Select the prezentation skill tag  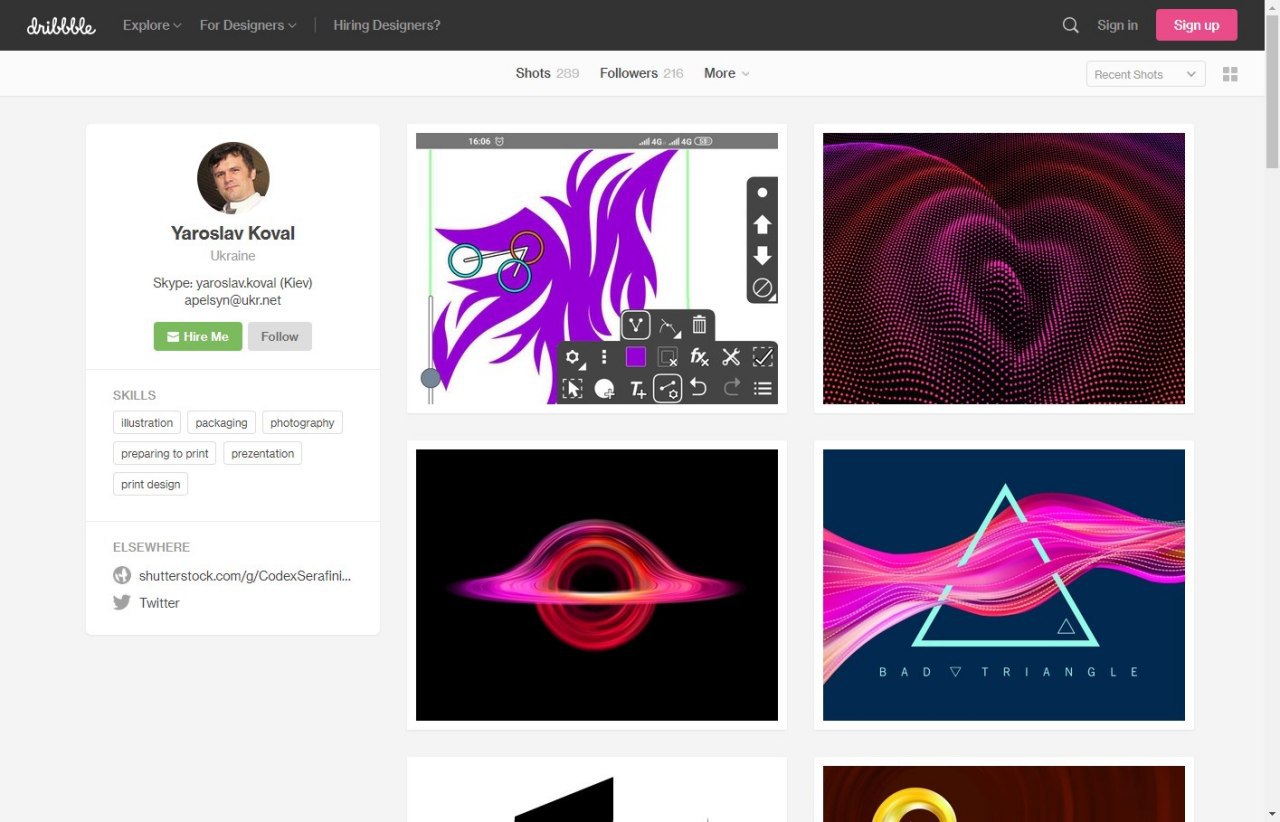pyautogui.click(x=262, y=453)
